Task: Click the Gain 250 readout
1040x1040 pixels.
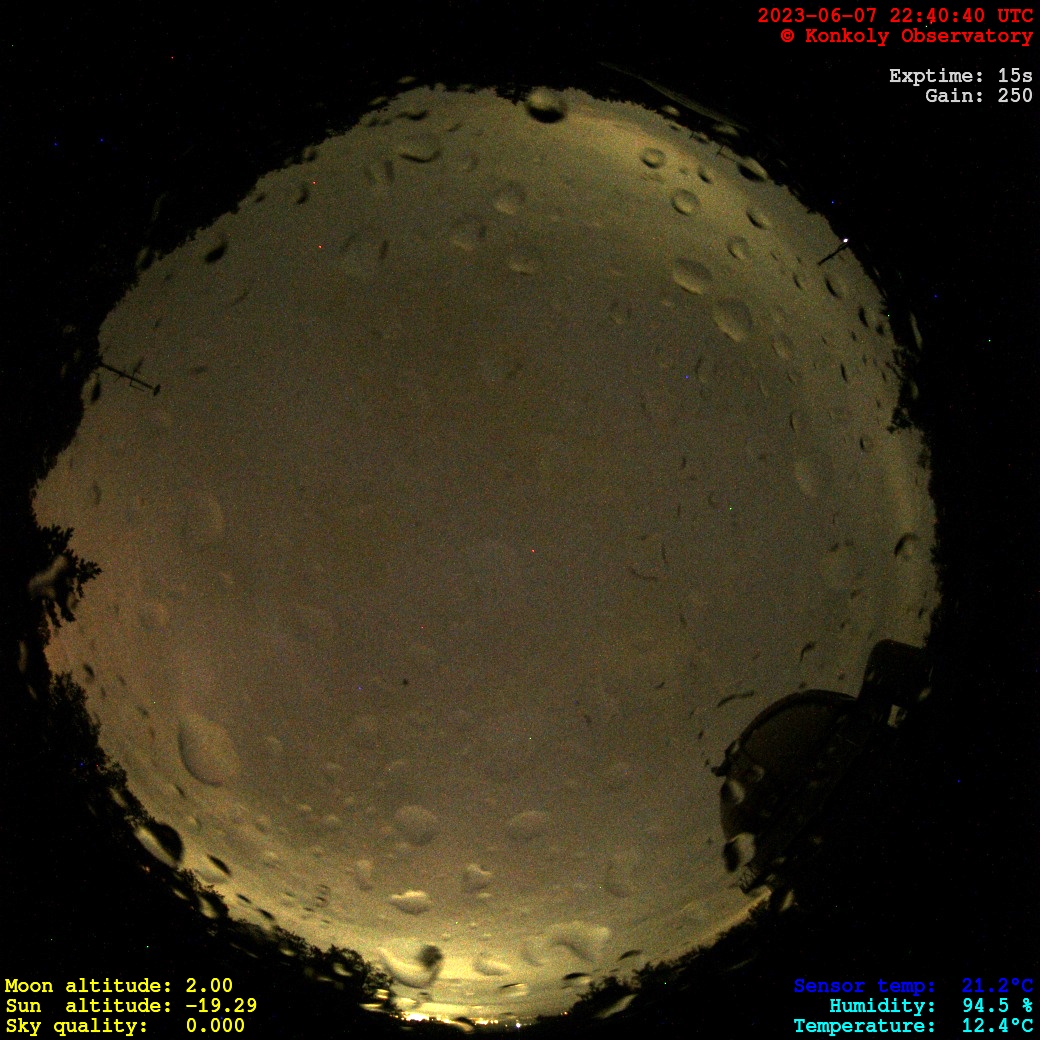Action: pos(978,96)
